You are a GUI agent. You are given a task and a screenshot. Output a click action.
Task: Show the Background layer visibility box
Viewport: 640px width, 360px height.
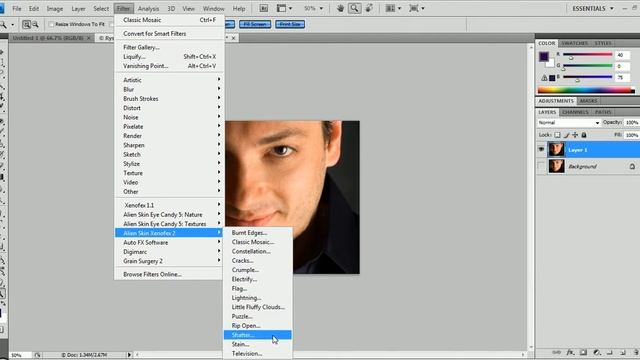541,166
